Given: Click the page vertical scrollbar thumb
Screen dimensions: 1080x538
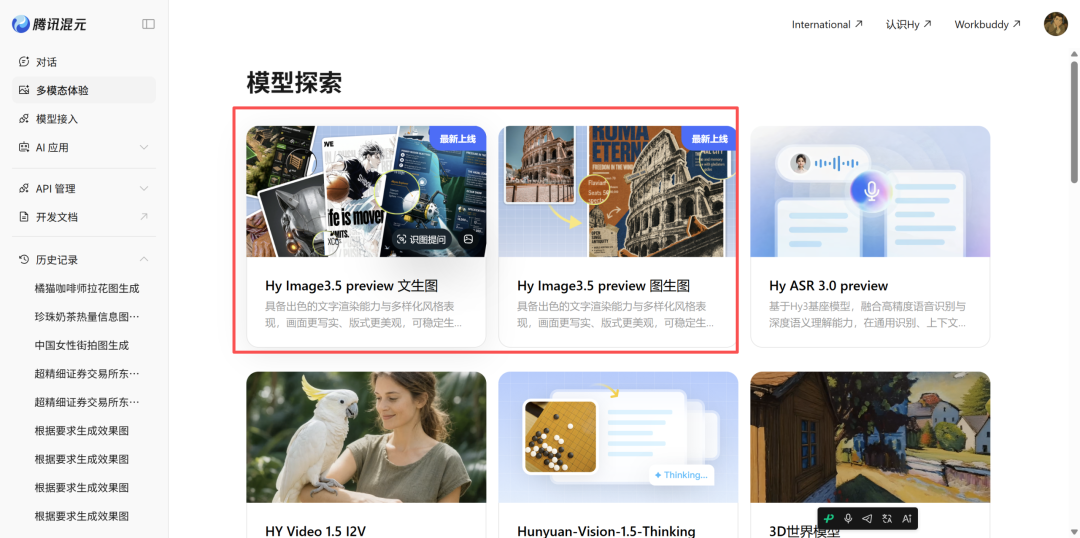Looking at the screenshot, I should coord(1074,122).
